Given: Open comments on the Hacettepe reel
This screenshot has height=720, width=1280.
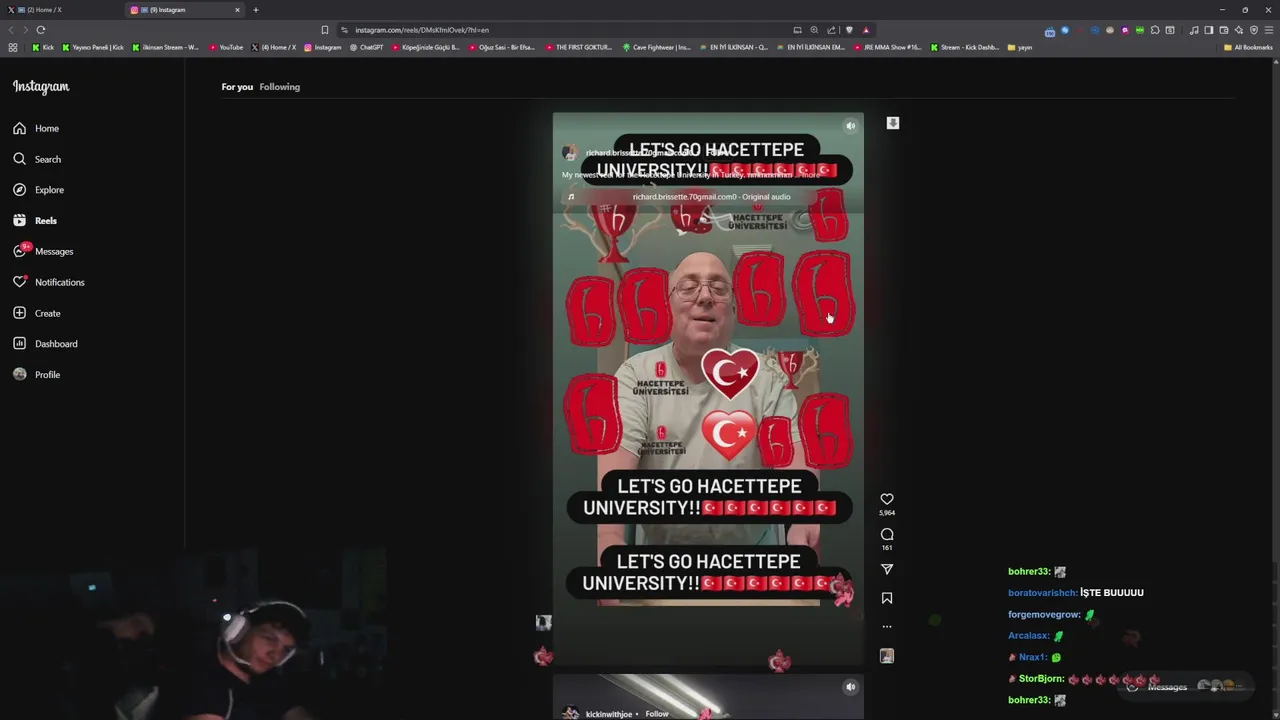Looking at the screenshot, I should [887, 534].
